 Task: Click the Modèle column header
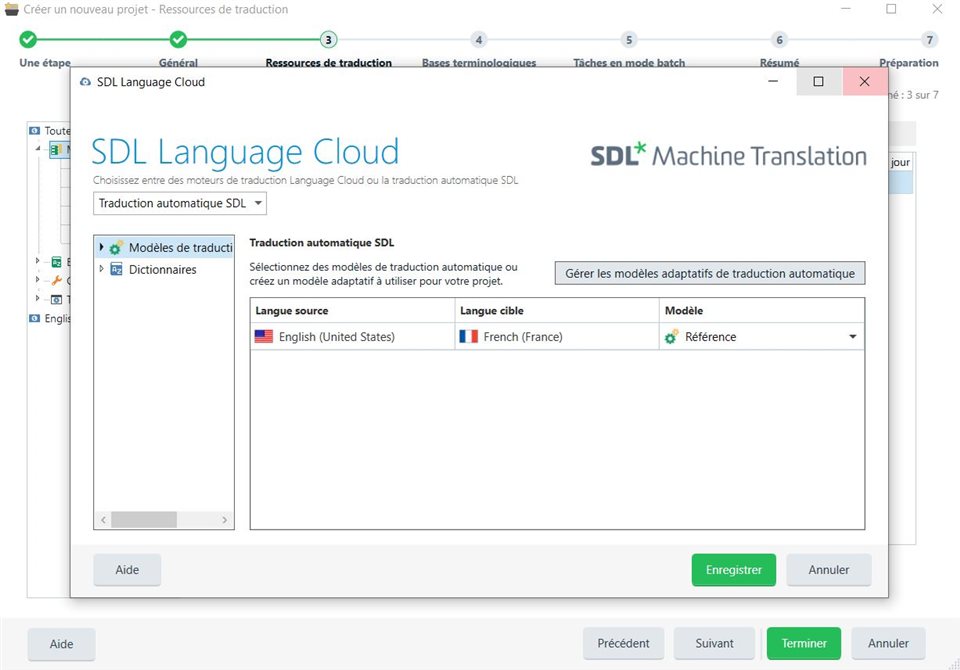762,311
